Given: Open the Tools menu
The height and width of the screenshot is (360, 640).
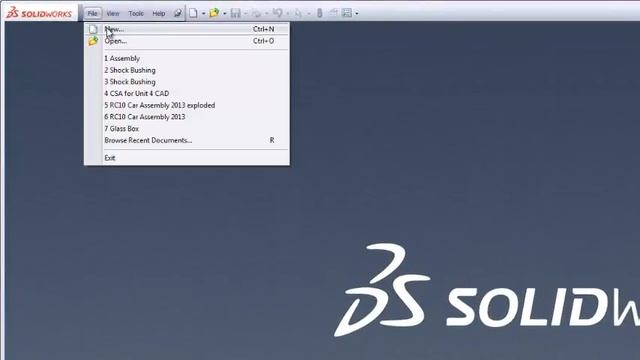Looking at the screenshot, I should click(x=136, y=13).
